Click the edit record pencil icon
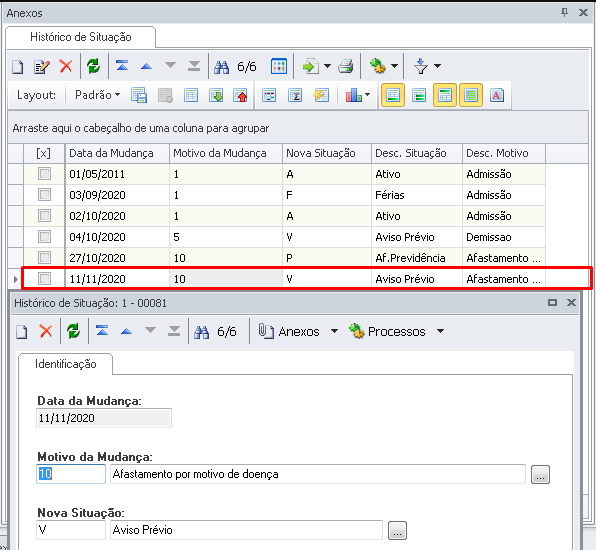This screenshot has width=596, height=550. coord(41,67)
